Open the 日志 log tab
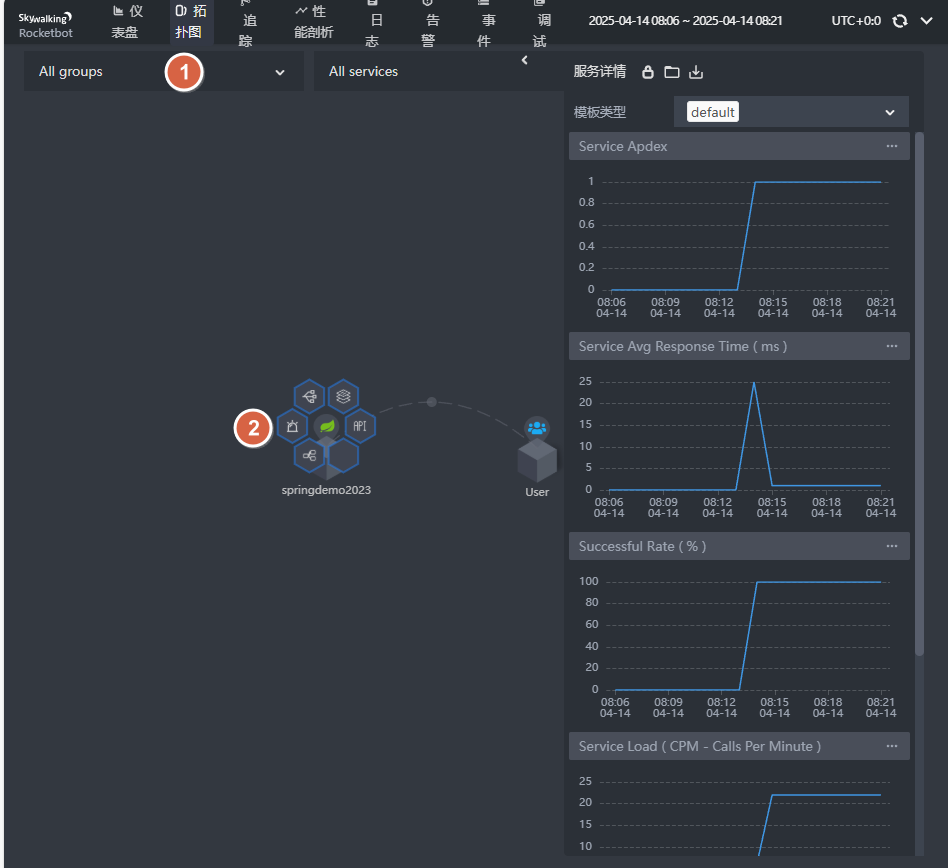948x868 pixels. tap(374, 22)
